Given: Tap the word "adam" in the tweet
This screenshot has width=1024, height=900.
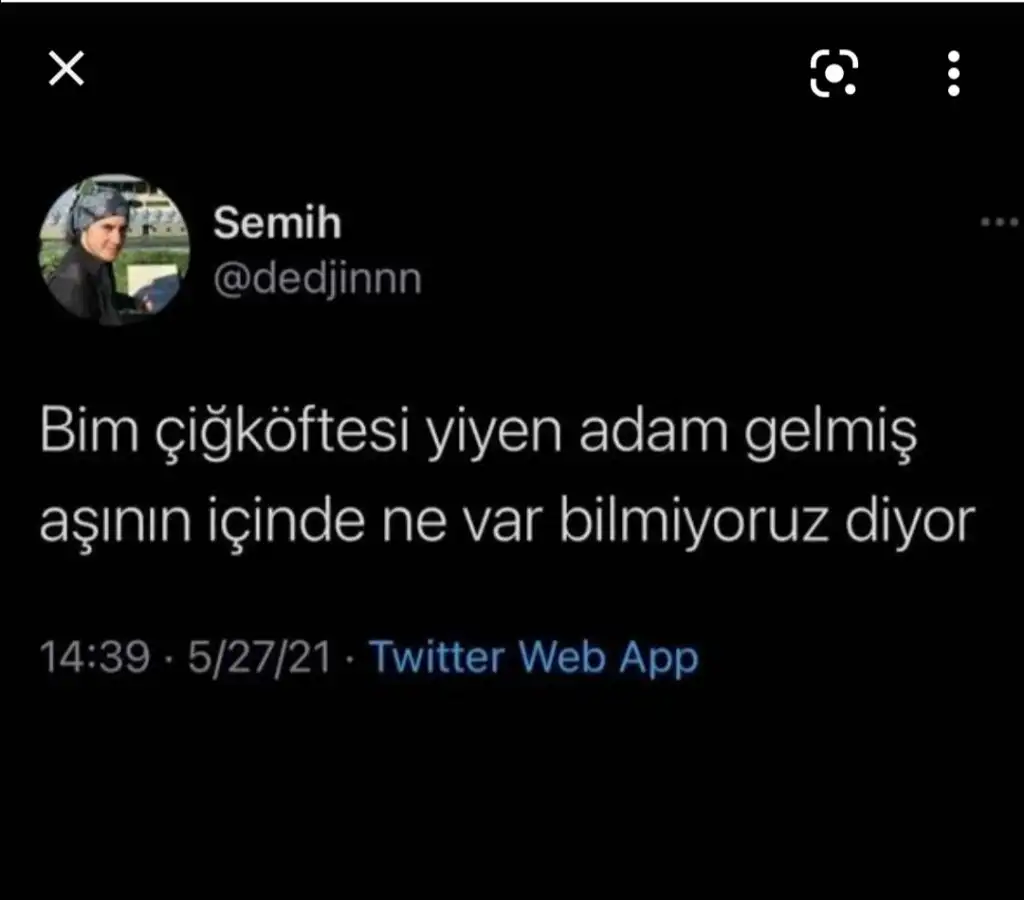Looking at the screenshot, I should tap(654, 430).
